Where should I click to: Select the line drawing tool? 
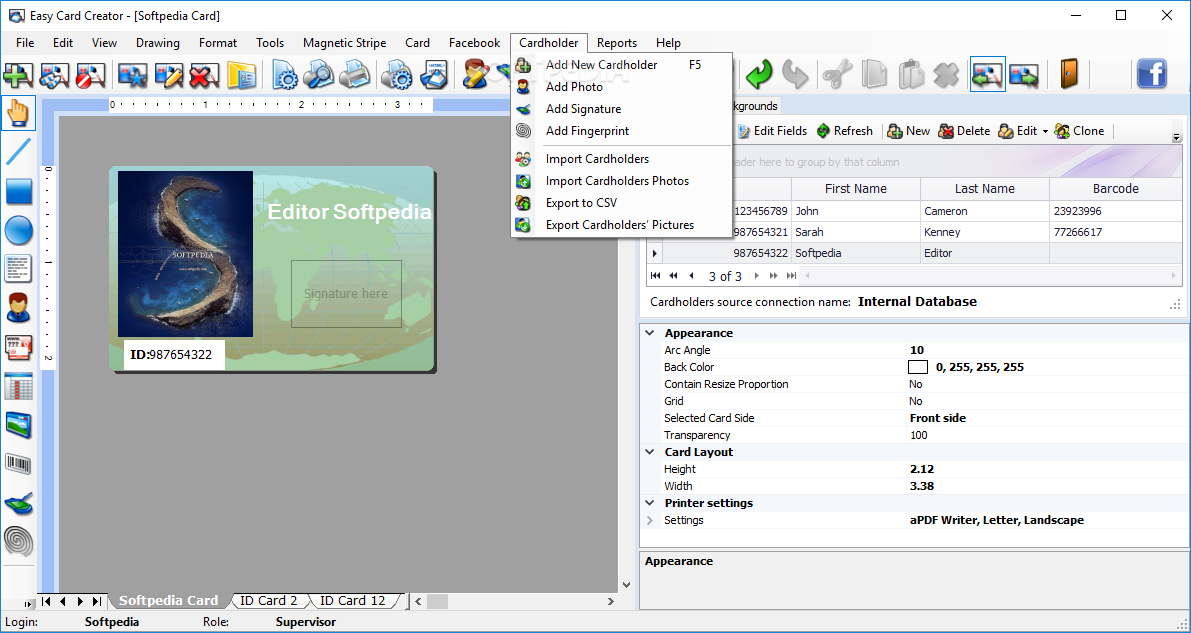point(18,152)
